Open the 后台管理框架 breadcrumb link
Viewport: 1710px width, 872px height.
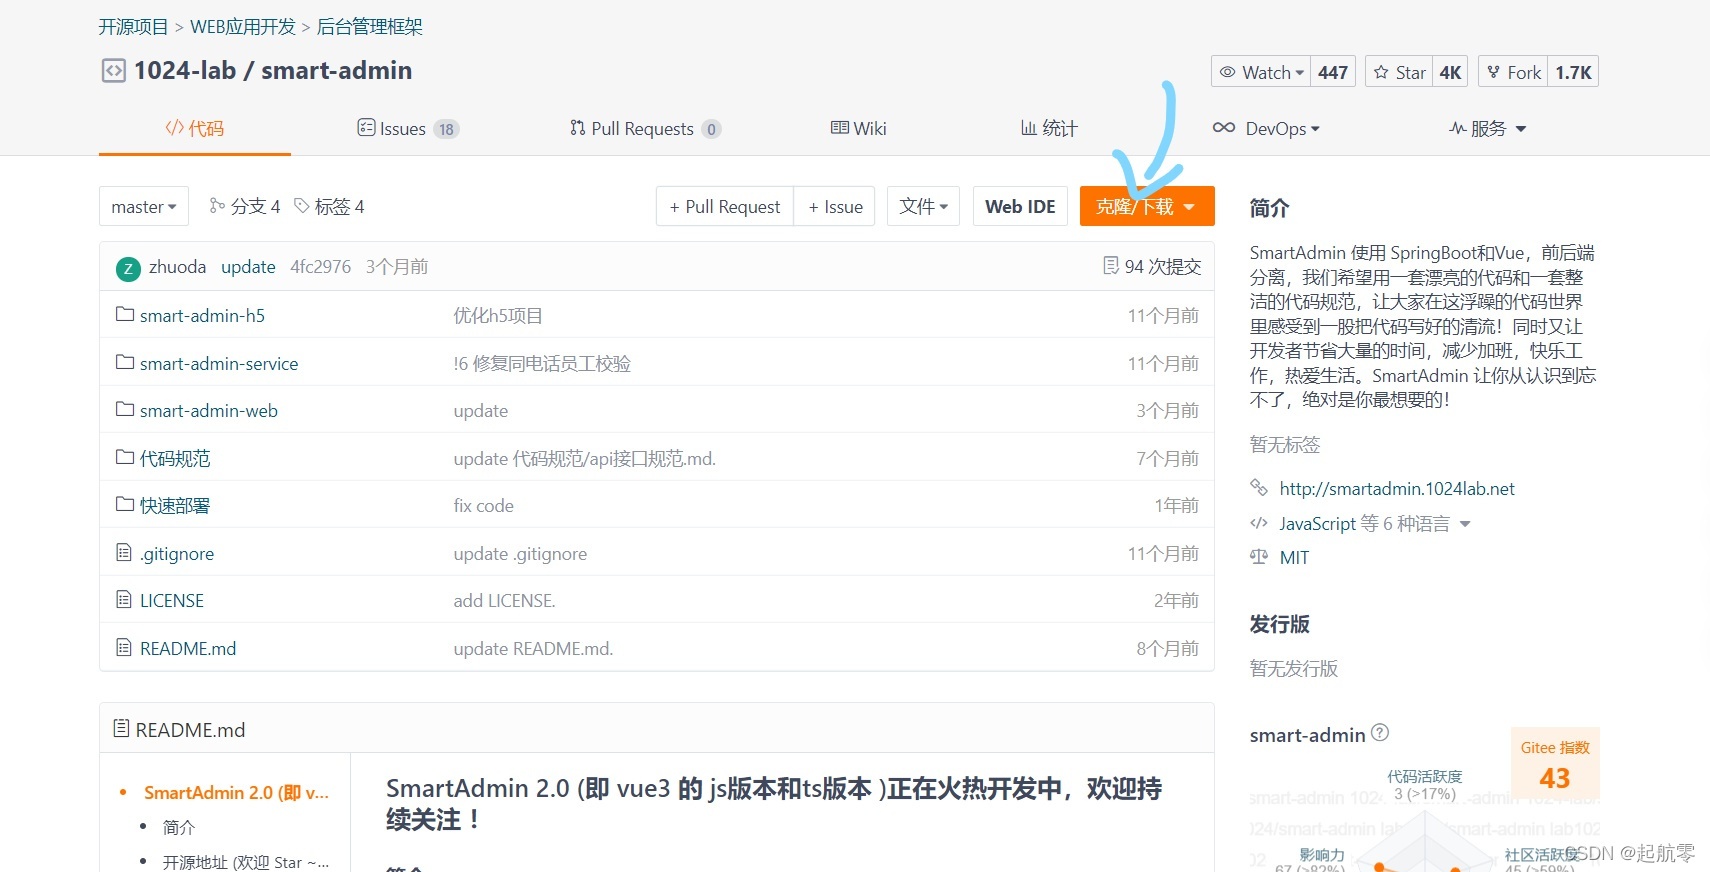[x=370, y=27]
